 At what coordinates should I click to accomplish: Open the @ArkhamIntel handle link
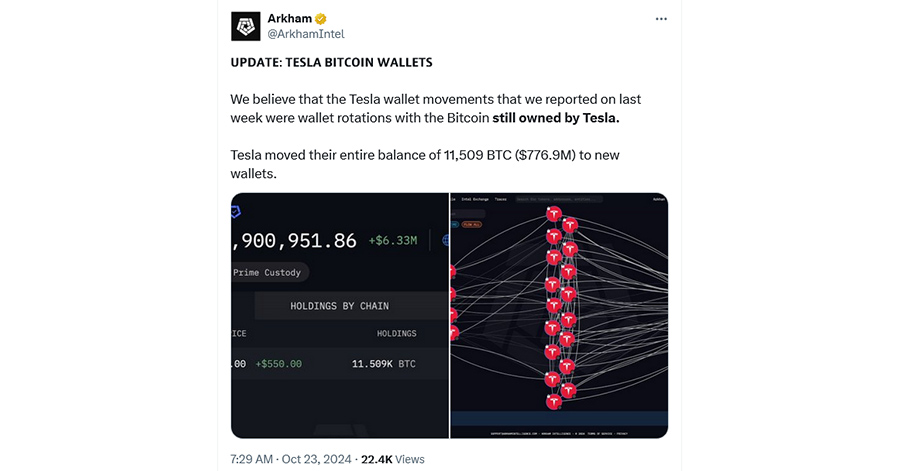[306, 34]
